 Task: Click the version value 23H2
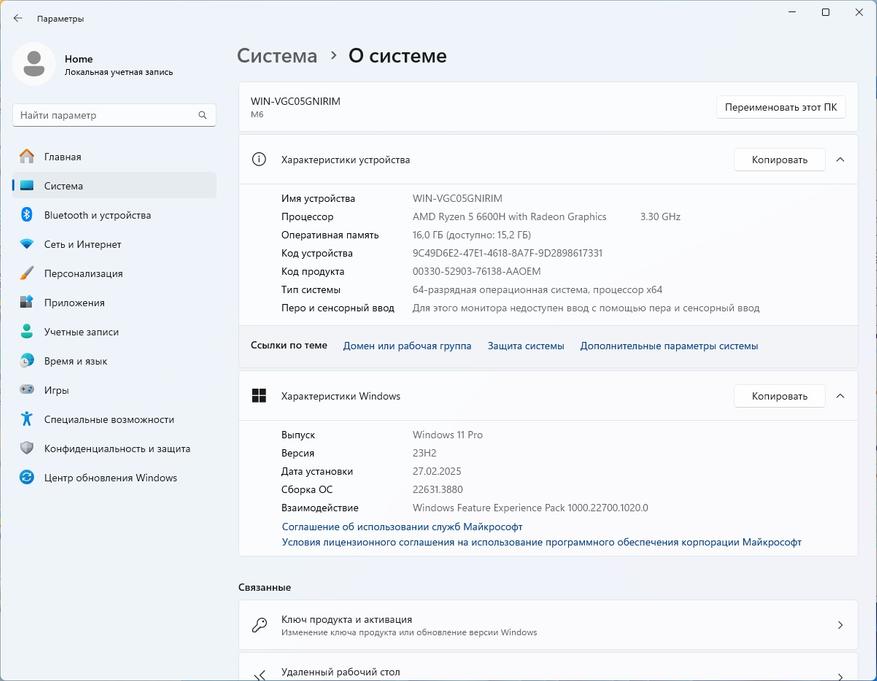(x=425, y=453)
